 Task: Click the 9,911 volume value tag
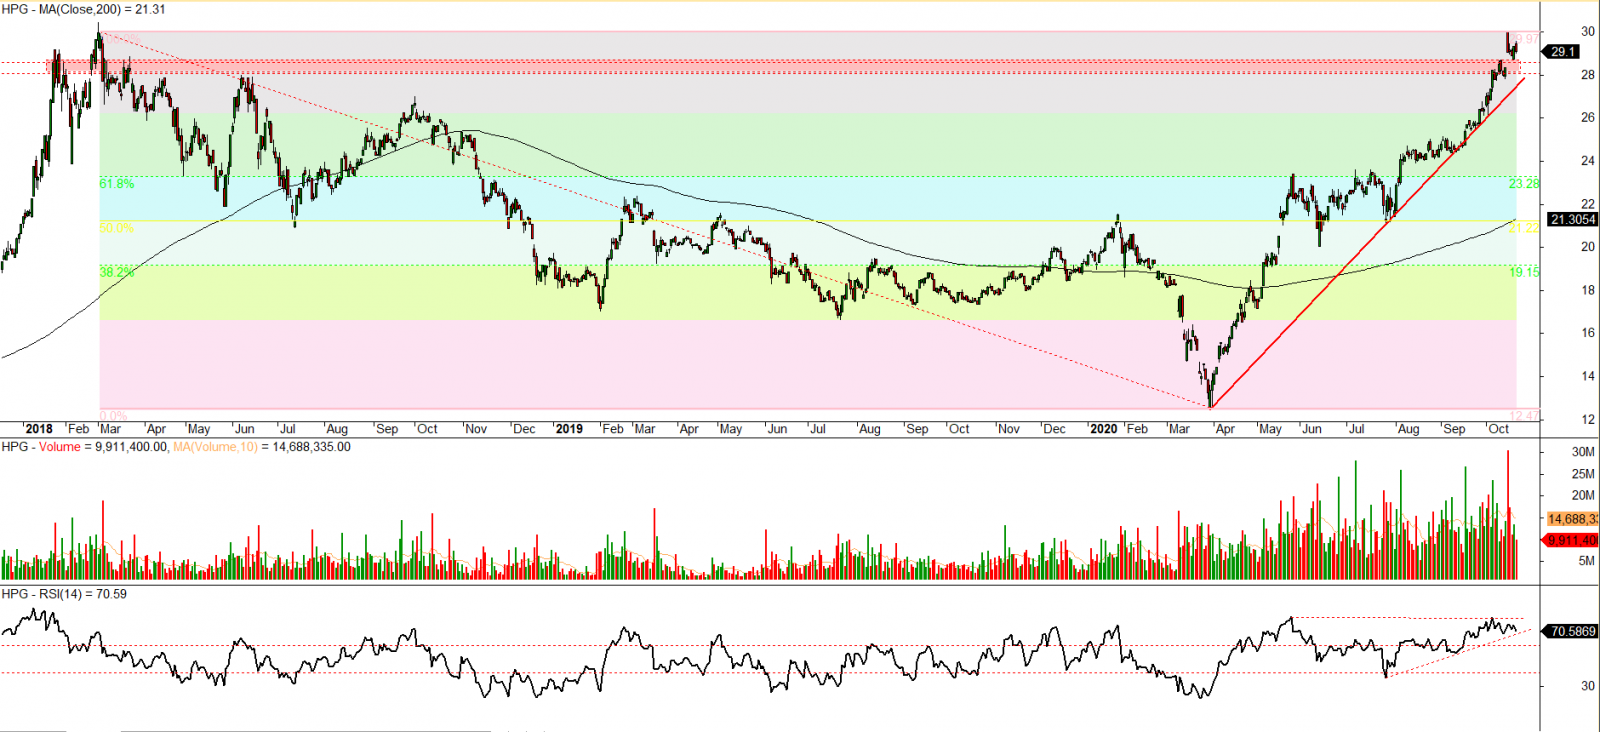click(x=1573, y=540)
